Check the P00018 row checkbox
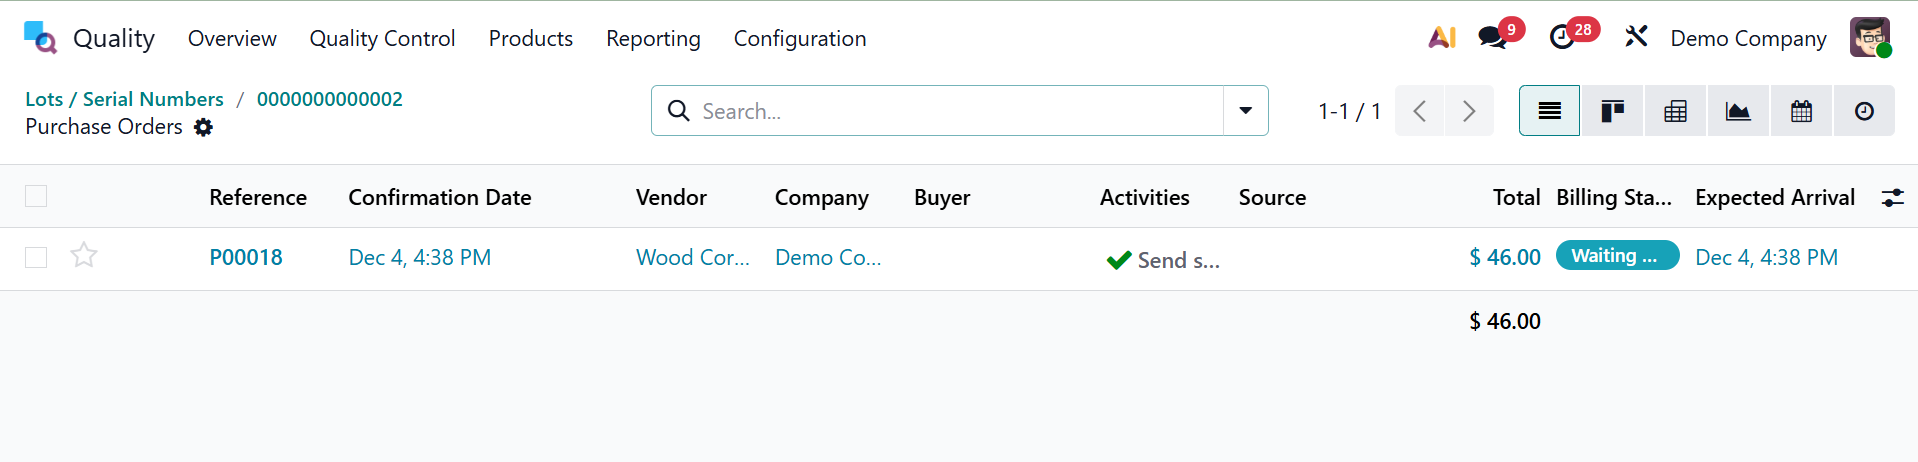The image size is (1918, 462). pyautogui.click(x=36, y=257)
